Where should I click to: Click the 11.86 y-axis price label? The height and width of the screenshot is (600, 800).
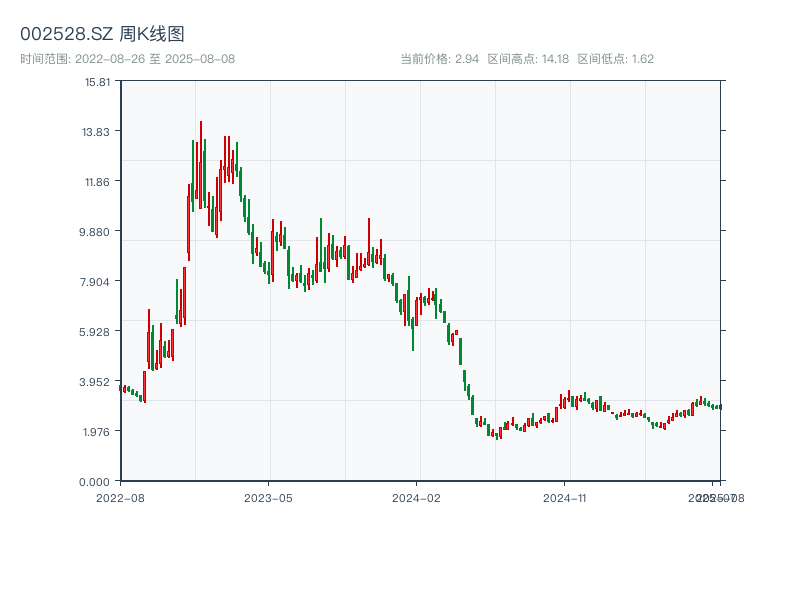[97, 182]
